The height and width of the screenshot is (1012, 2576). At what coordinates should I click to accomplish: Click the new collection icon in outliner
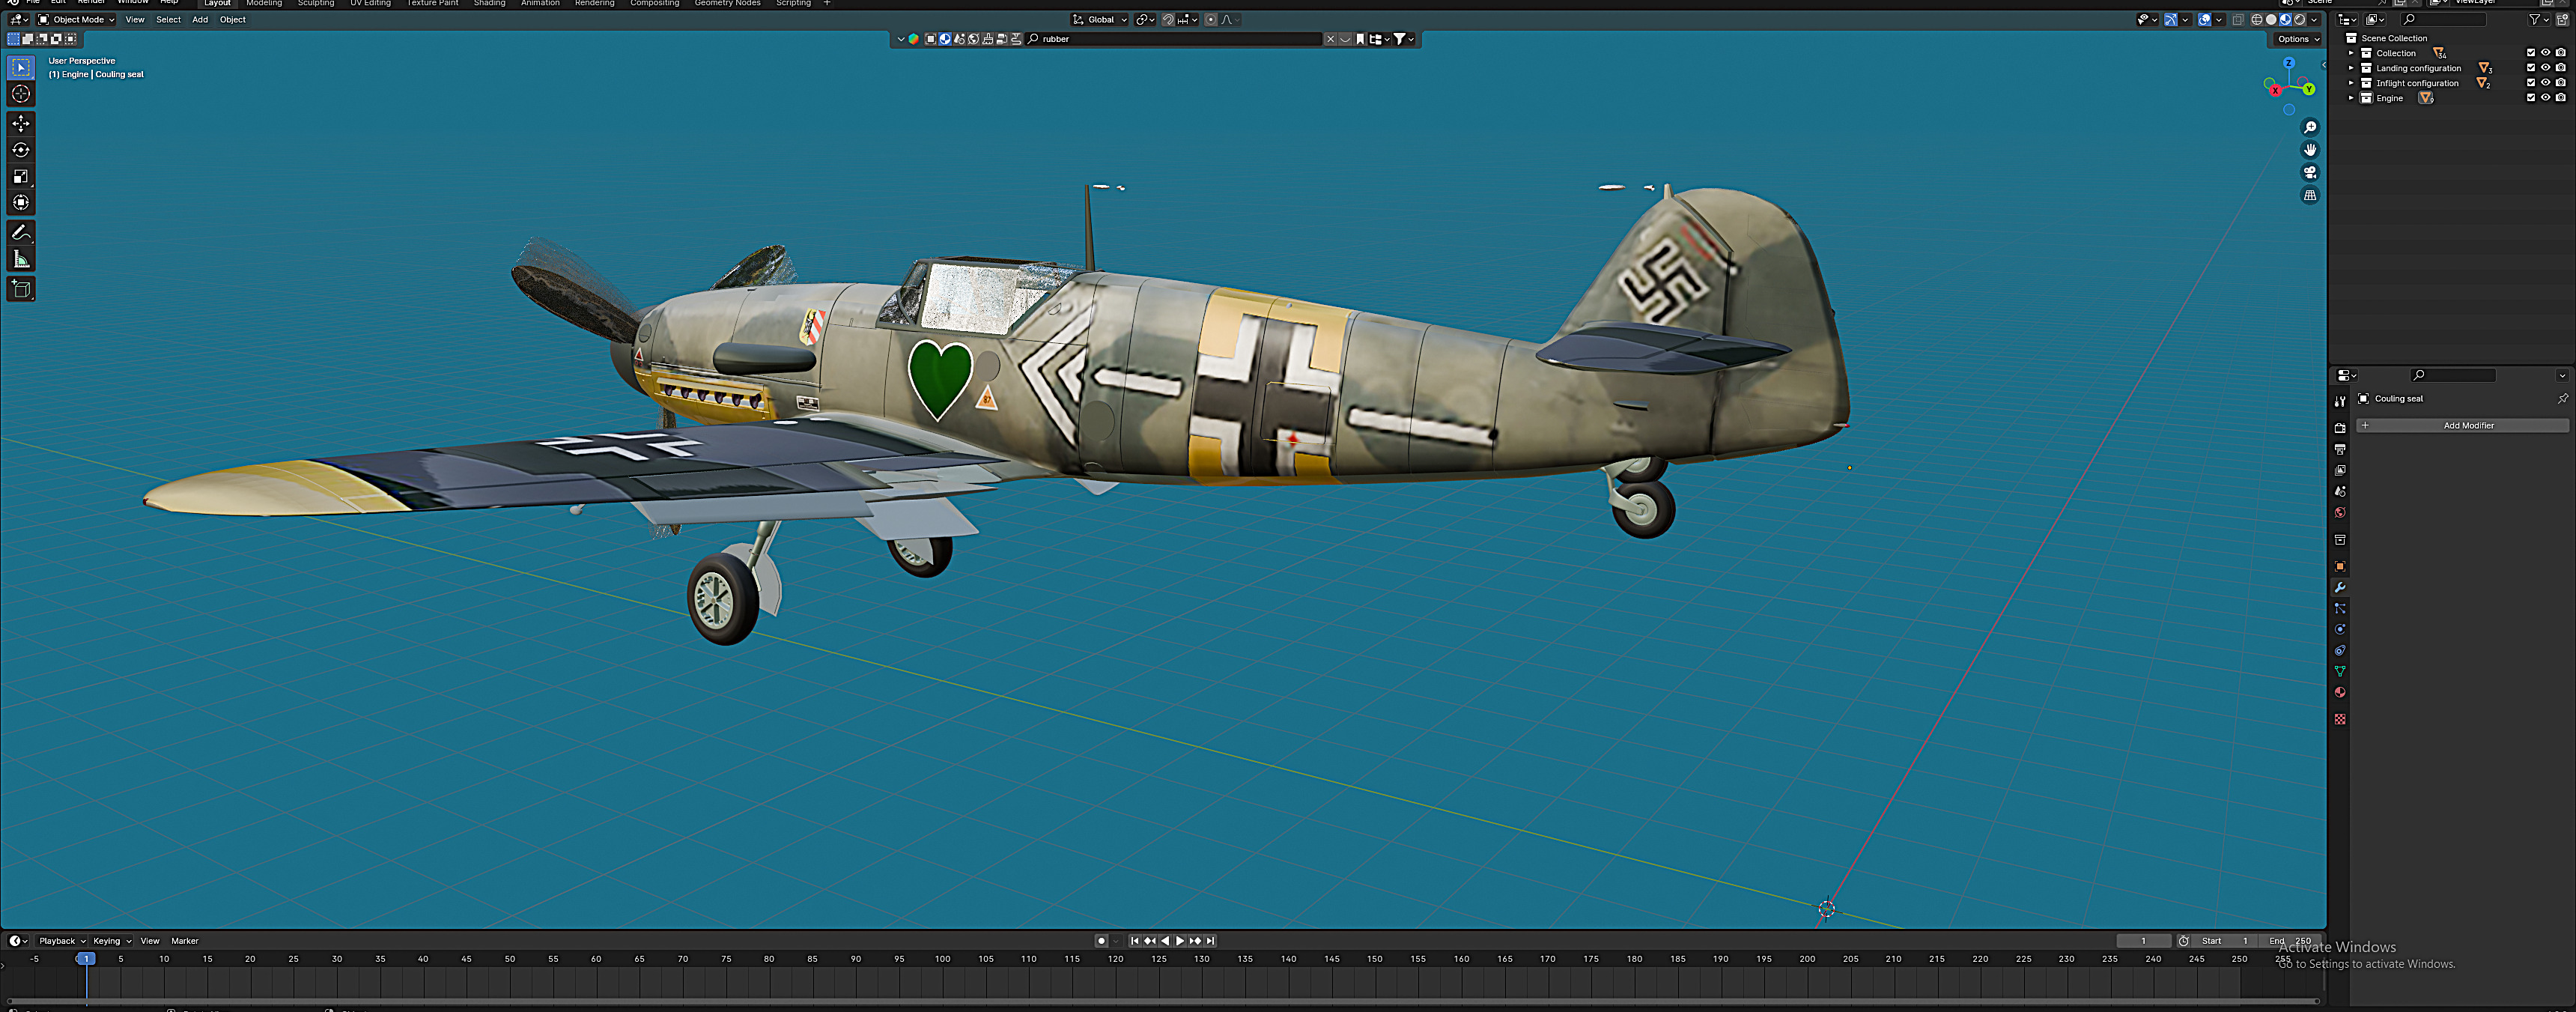click(x=2562, y=19)
